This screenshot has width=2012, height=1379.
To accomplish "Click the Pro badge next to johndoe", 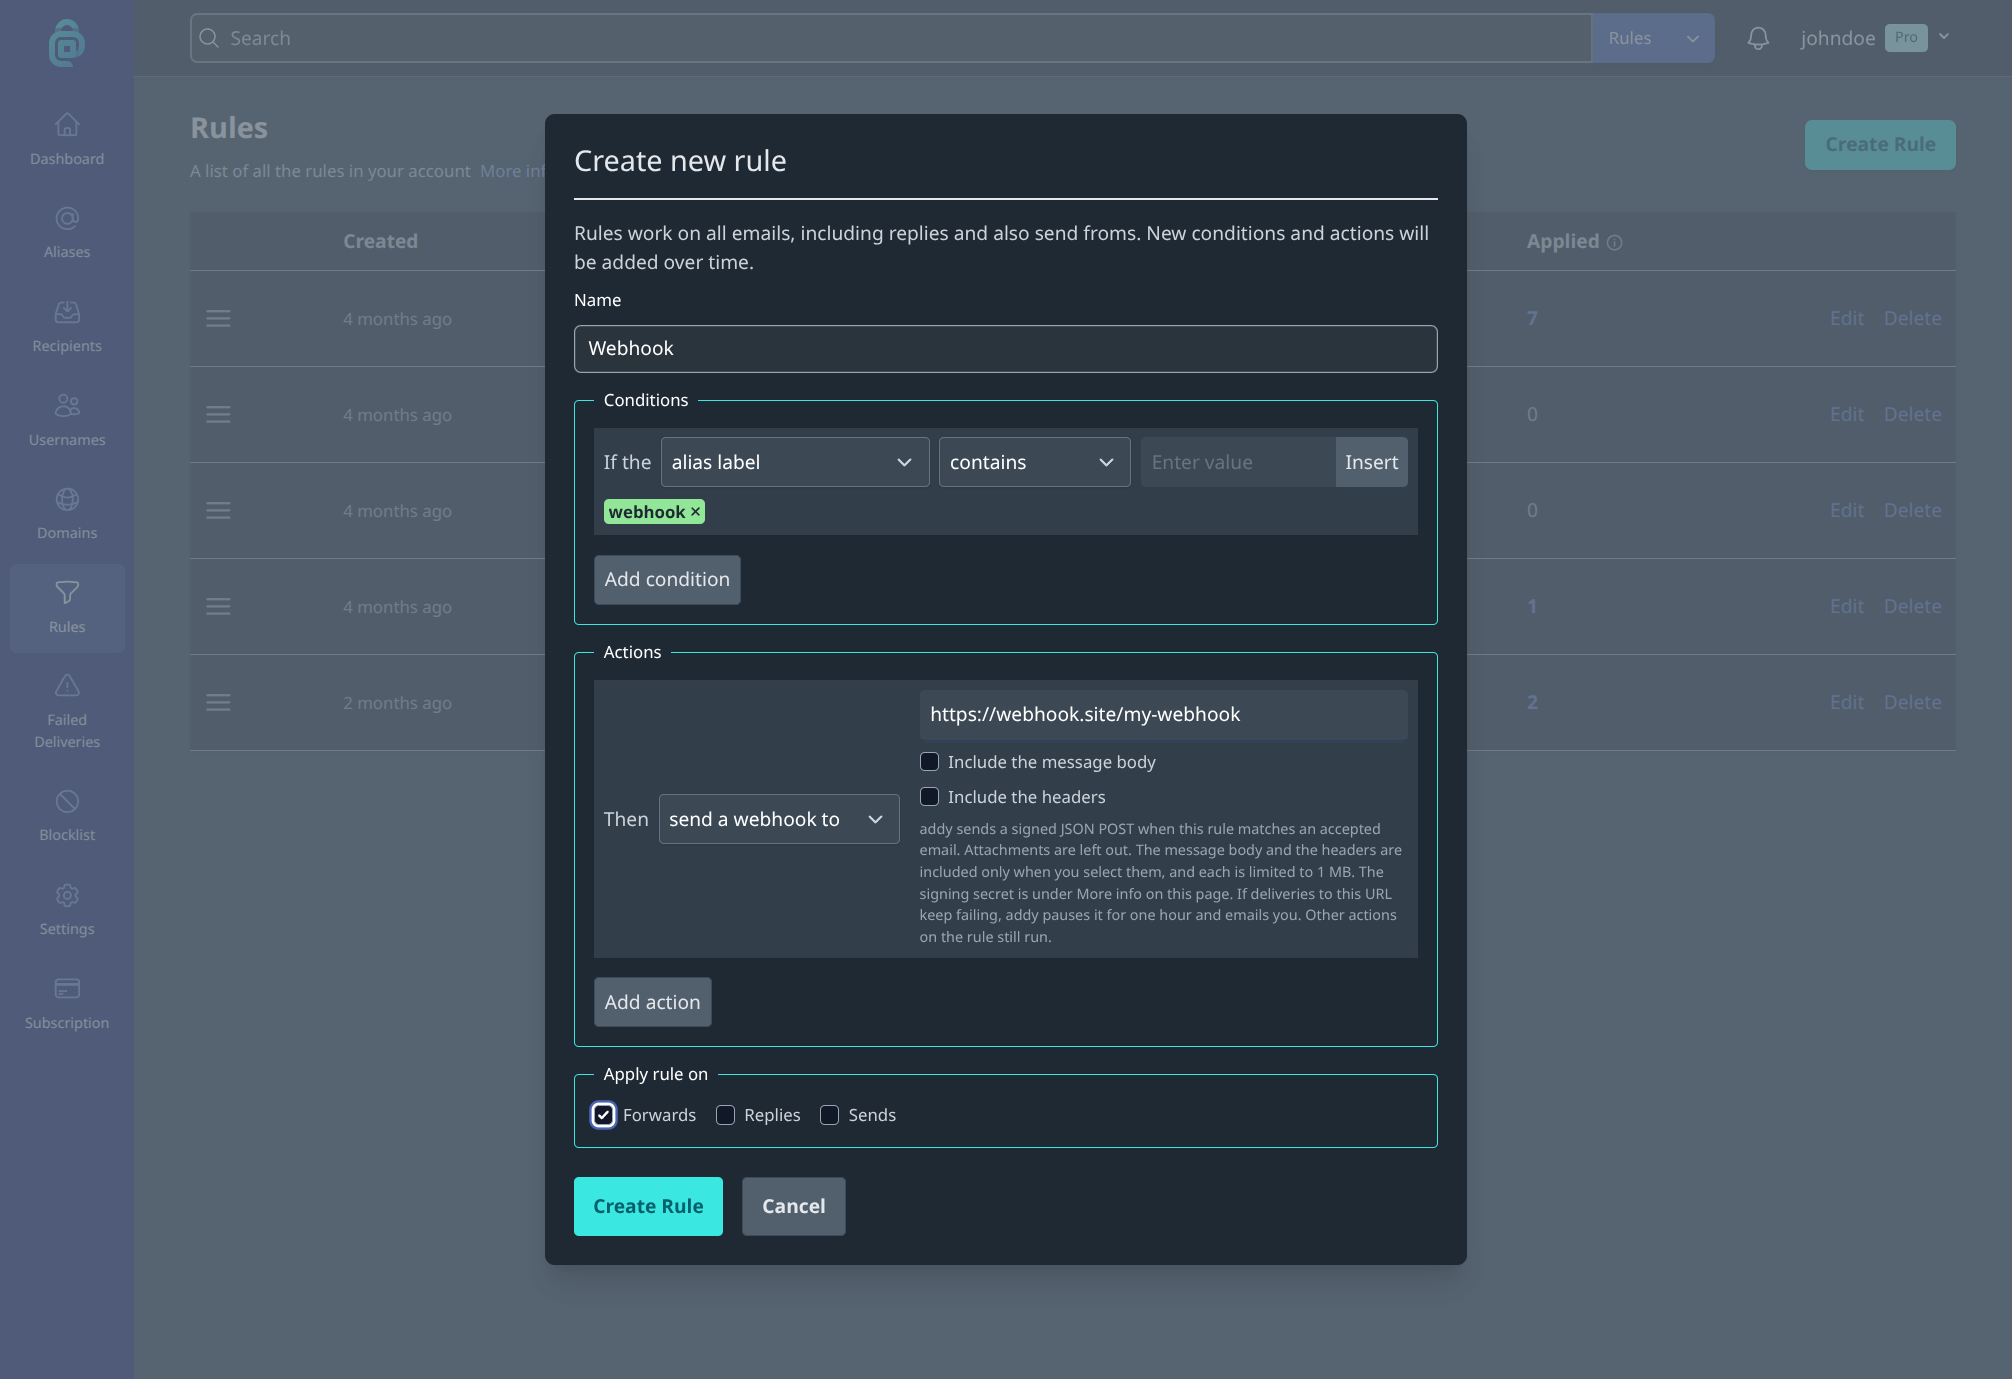I will click(1906, 38).
